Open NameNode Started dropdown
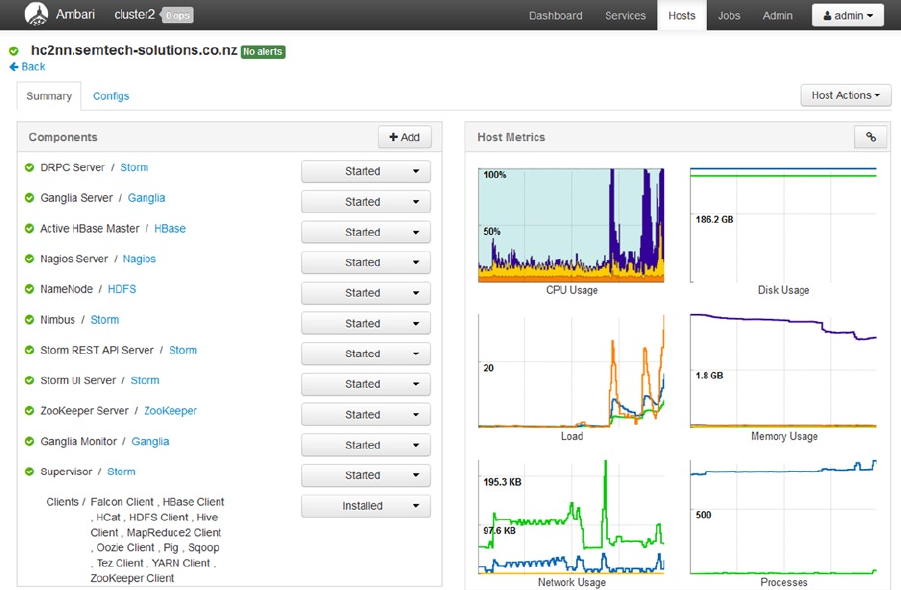 366,293
